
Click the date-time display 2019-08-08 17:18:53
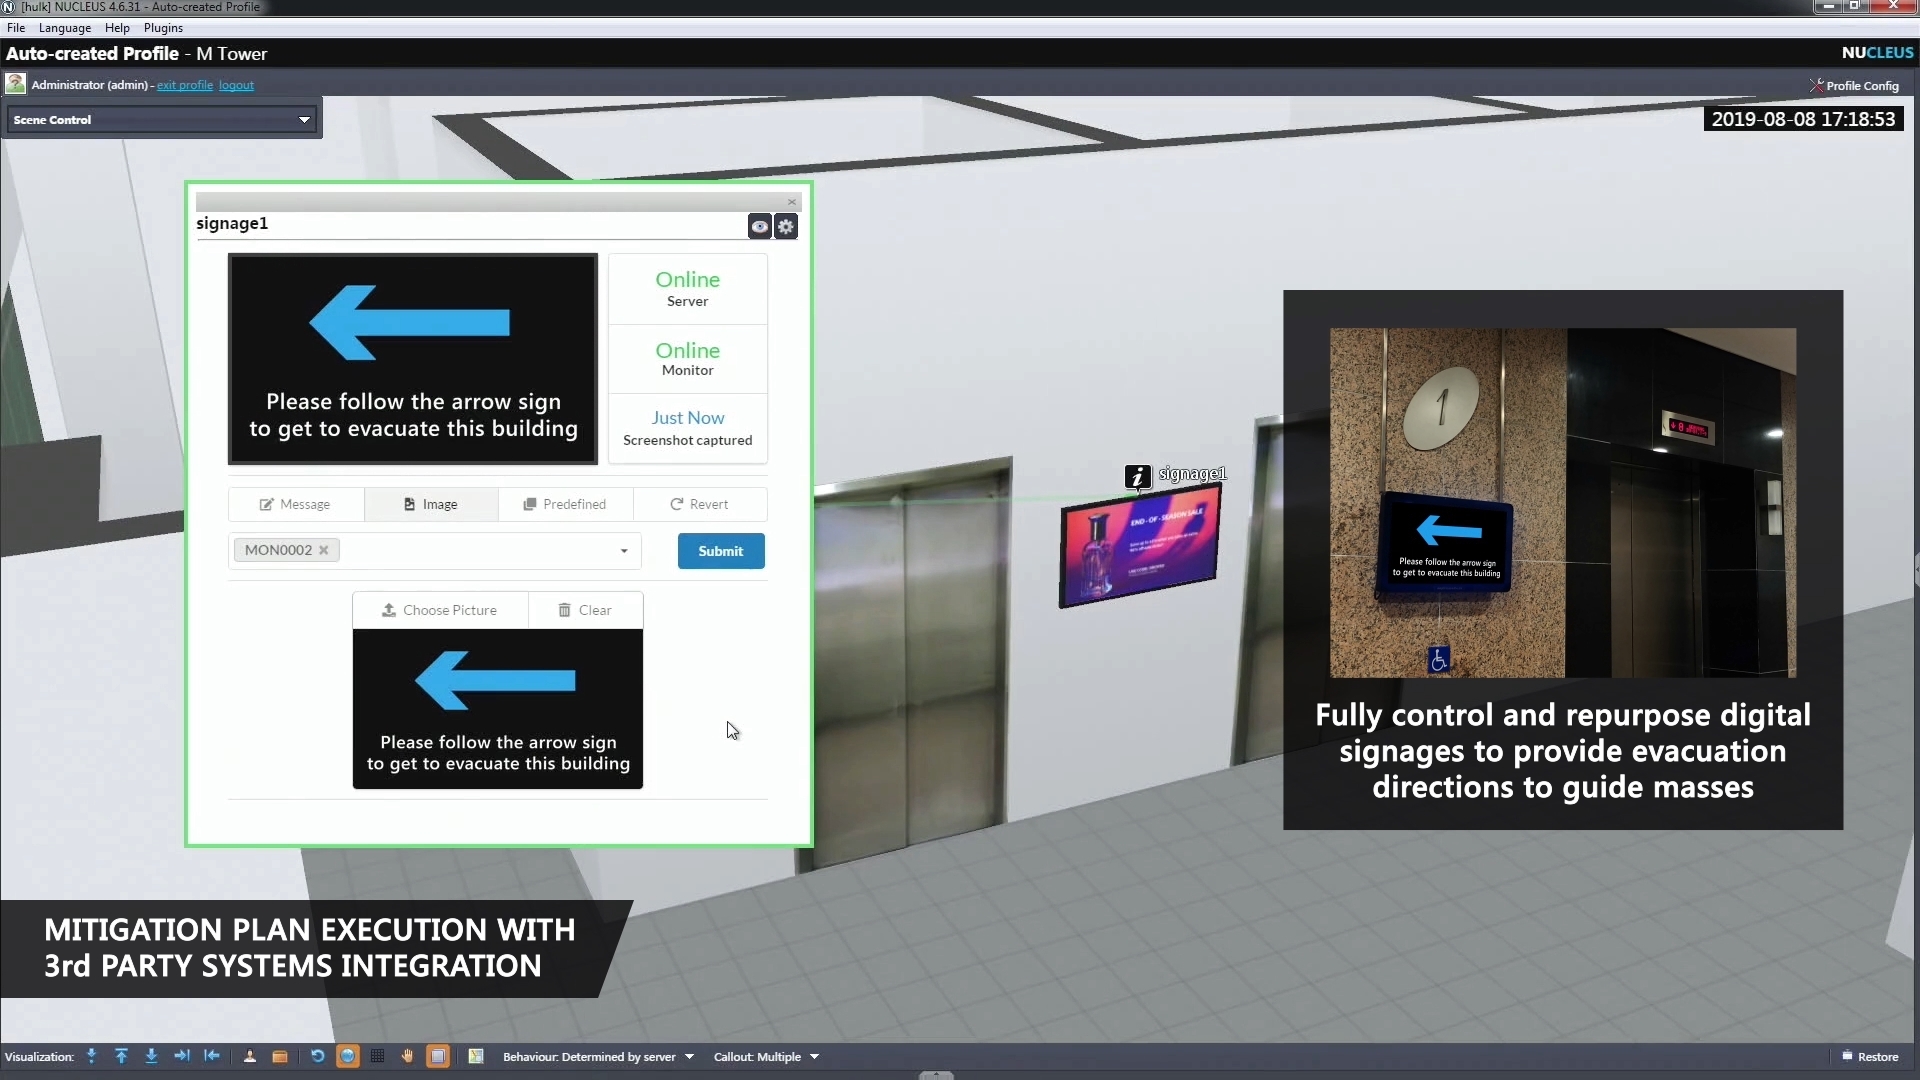[1803, 119]
